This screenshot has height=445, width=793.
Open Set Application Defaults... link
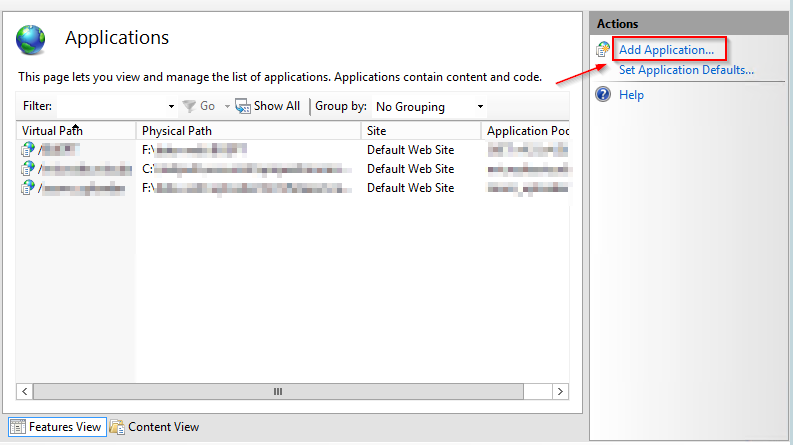click(x=686, y=70)
